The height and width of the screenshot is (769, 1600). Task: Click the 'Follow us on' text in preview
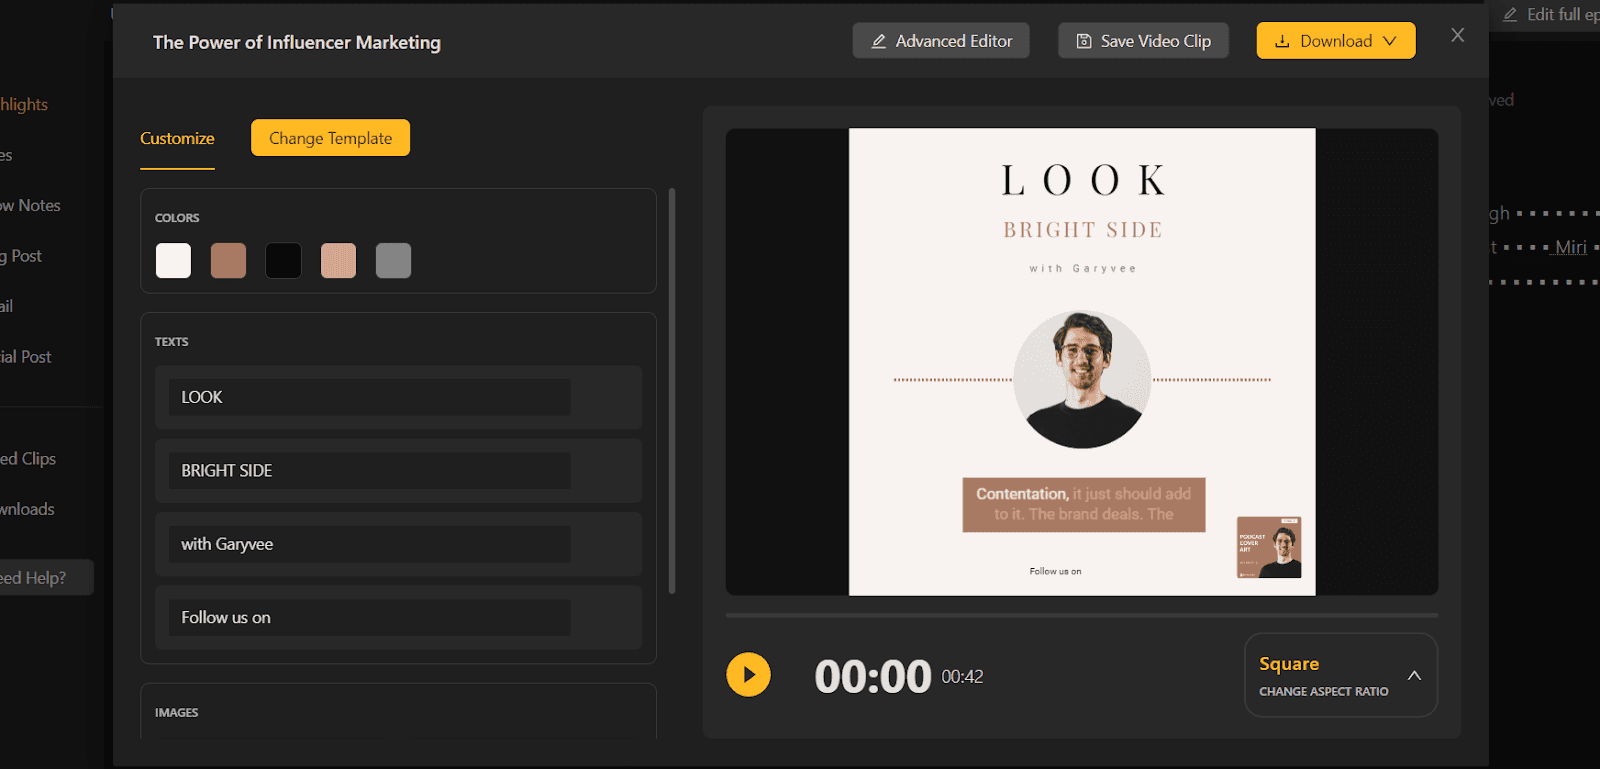(1055, 571)
